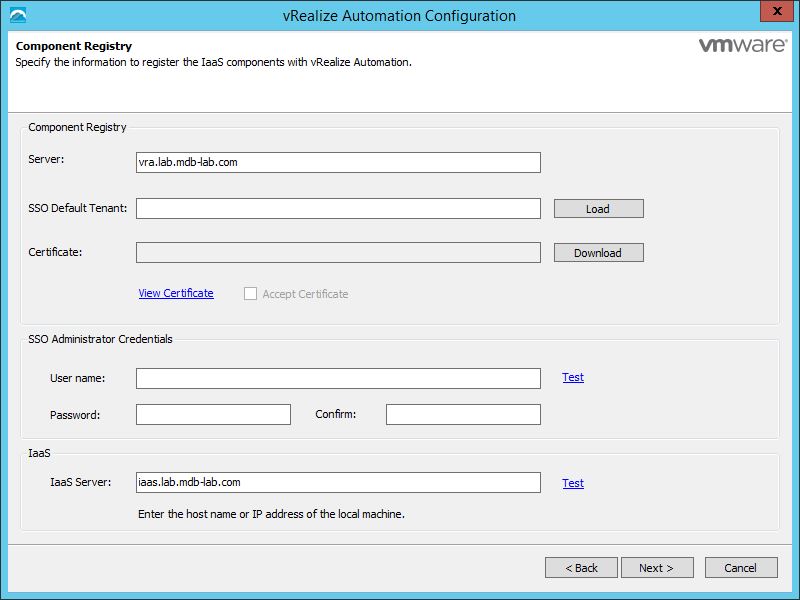Test the SSO administrator credentials

tap(573, 377)
